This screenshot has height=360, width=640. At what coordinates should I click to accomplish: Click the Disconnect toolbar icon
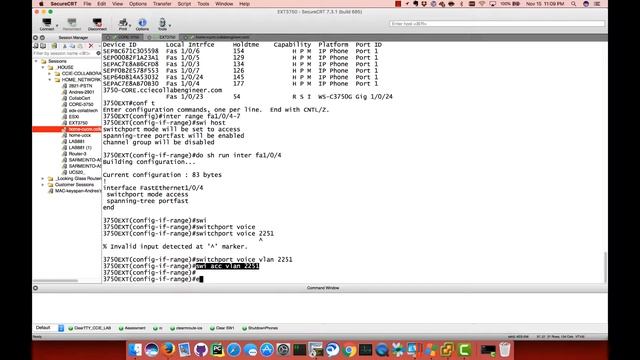pos(97,24)
